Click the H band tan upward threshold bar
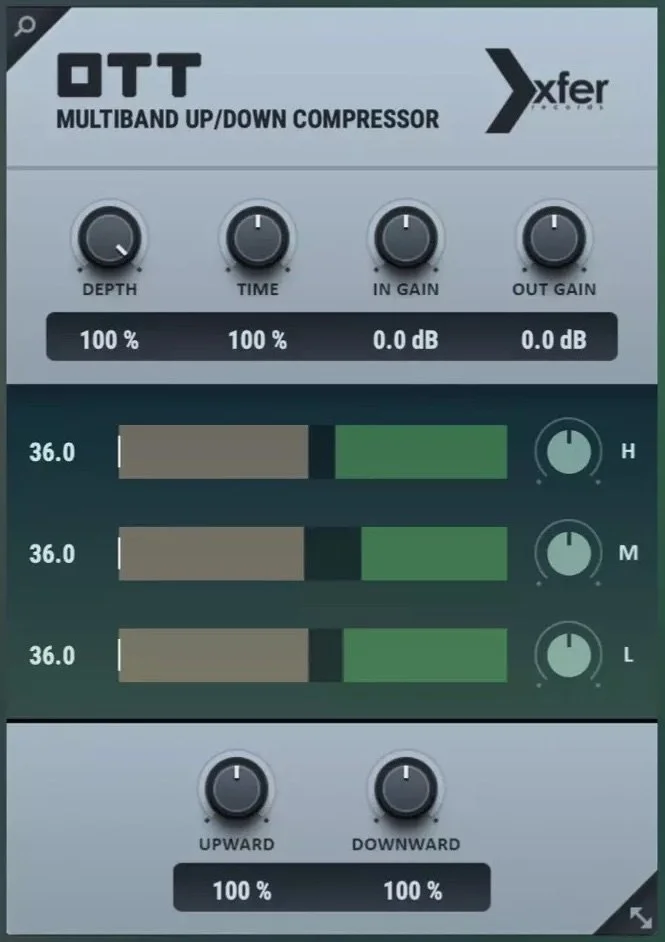 213,452
